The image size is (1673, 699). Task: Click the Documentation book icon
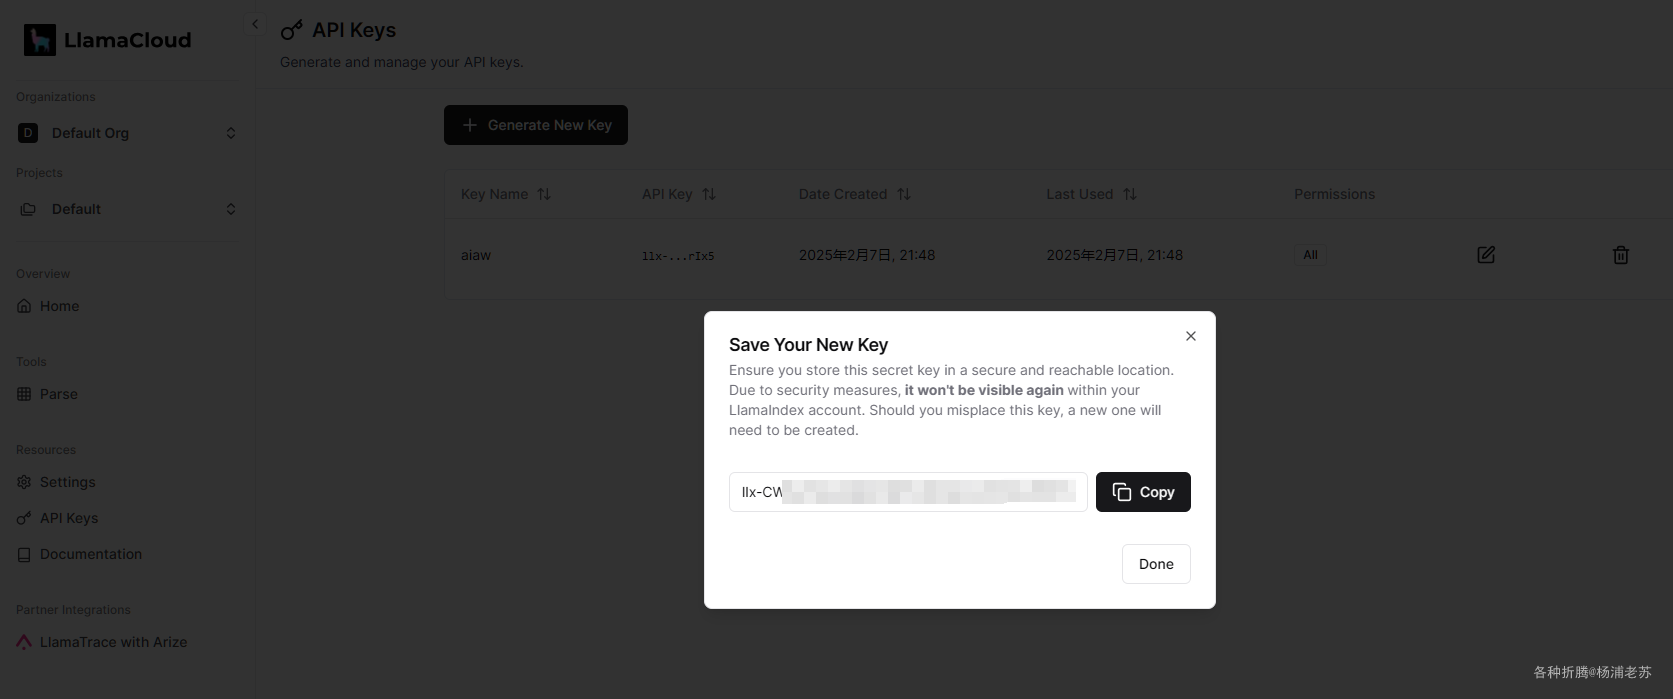point(24,554)
